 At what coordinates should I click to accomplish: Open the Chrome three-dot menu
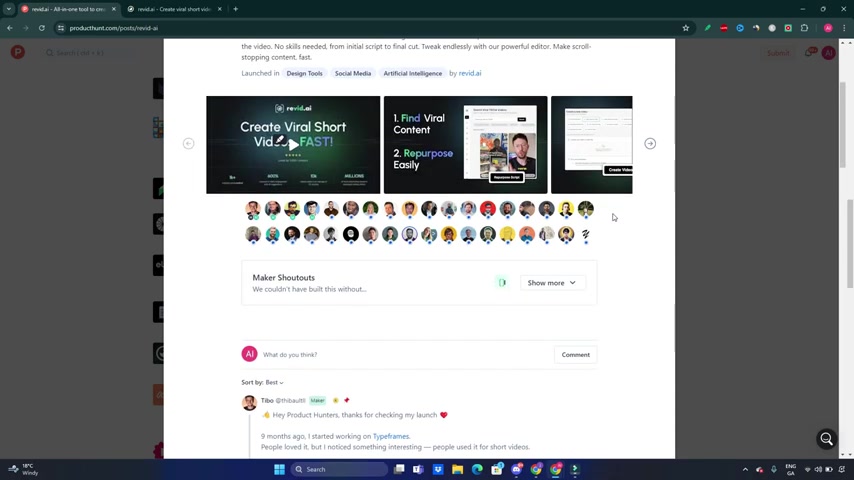tap(844, 28)
